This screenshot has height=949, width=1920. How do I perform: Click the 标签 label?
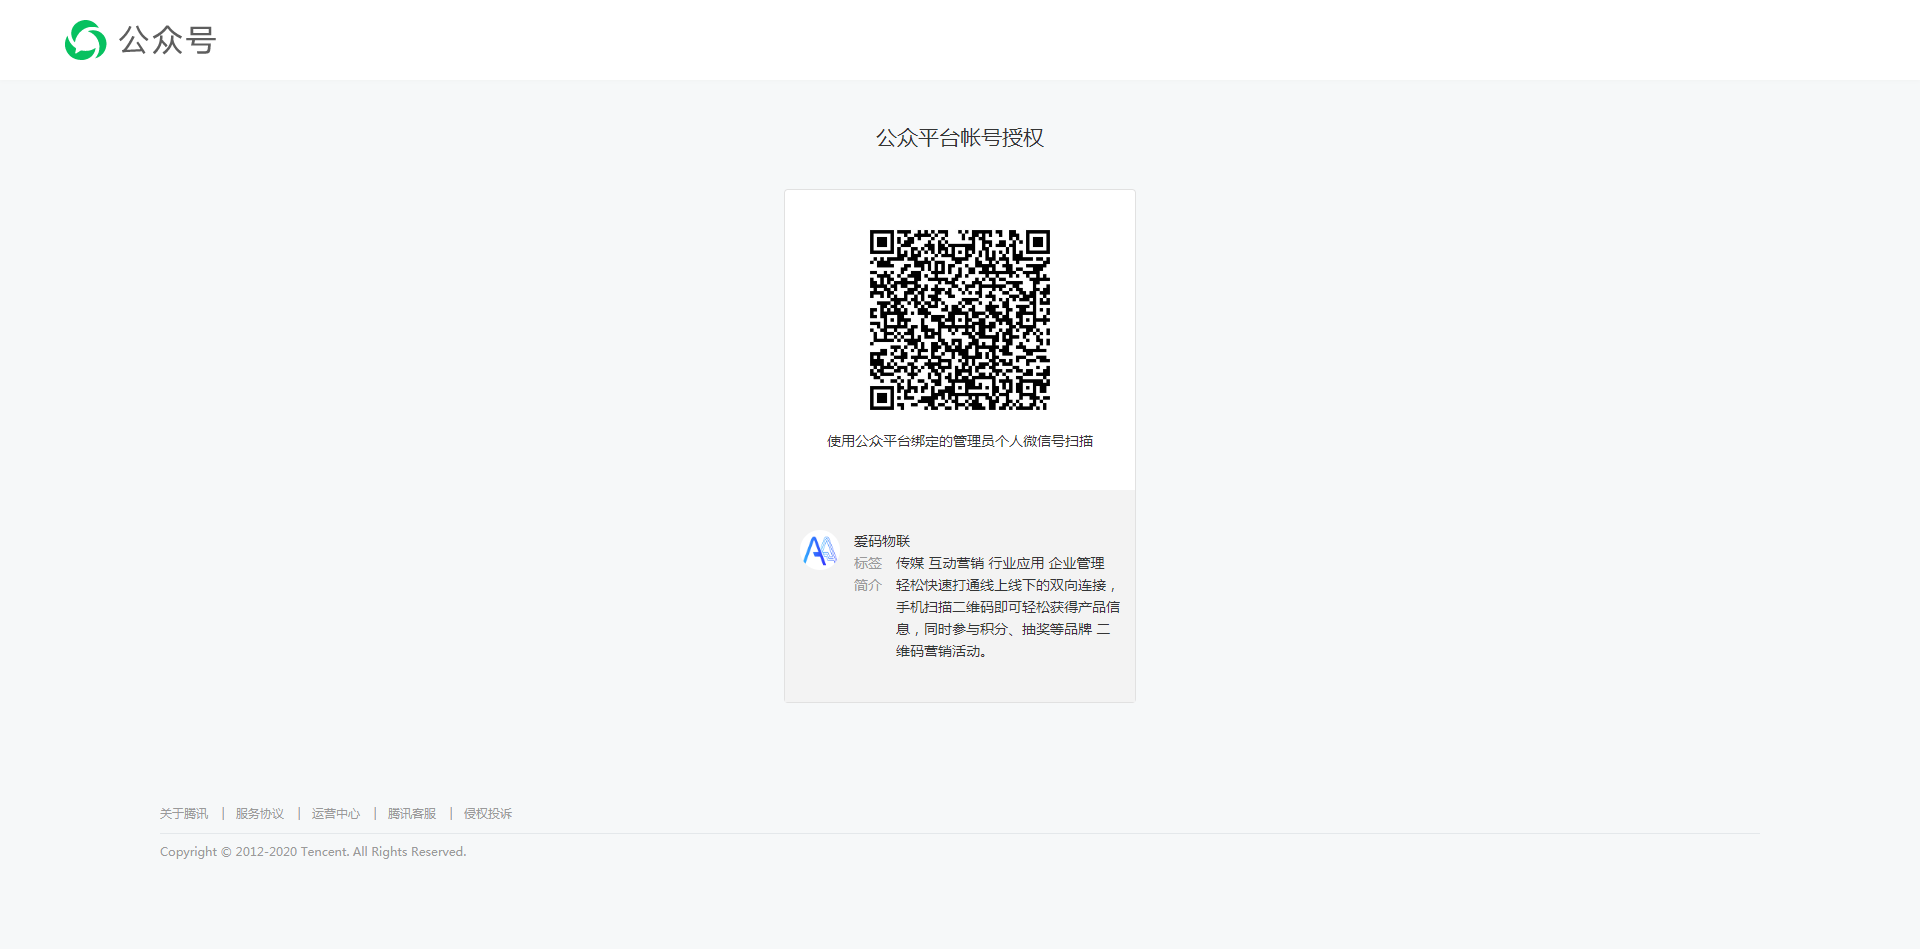868,563
